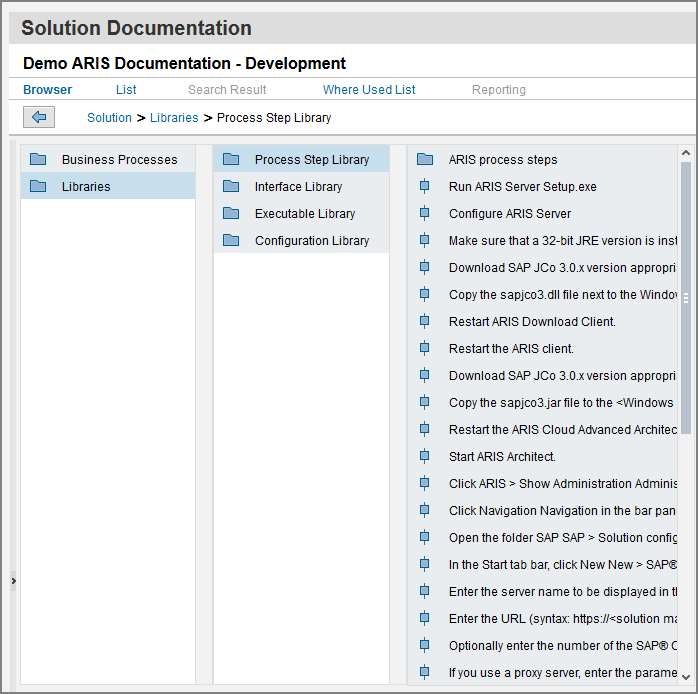Select 'Restart the ARIS client.' step
This screenshot has width=698, height=694.
(543, 348)
